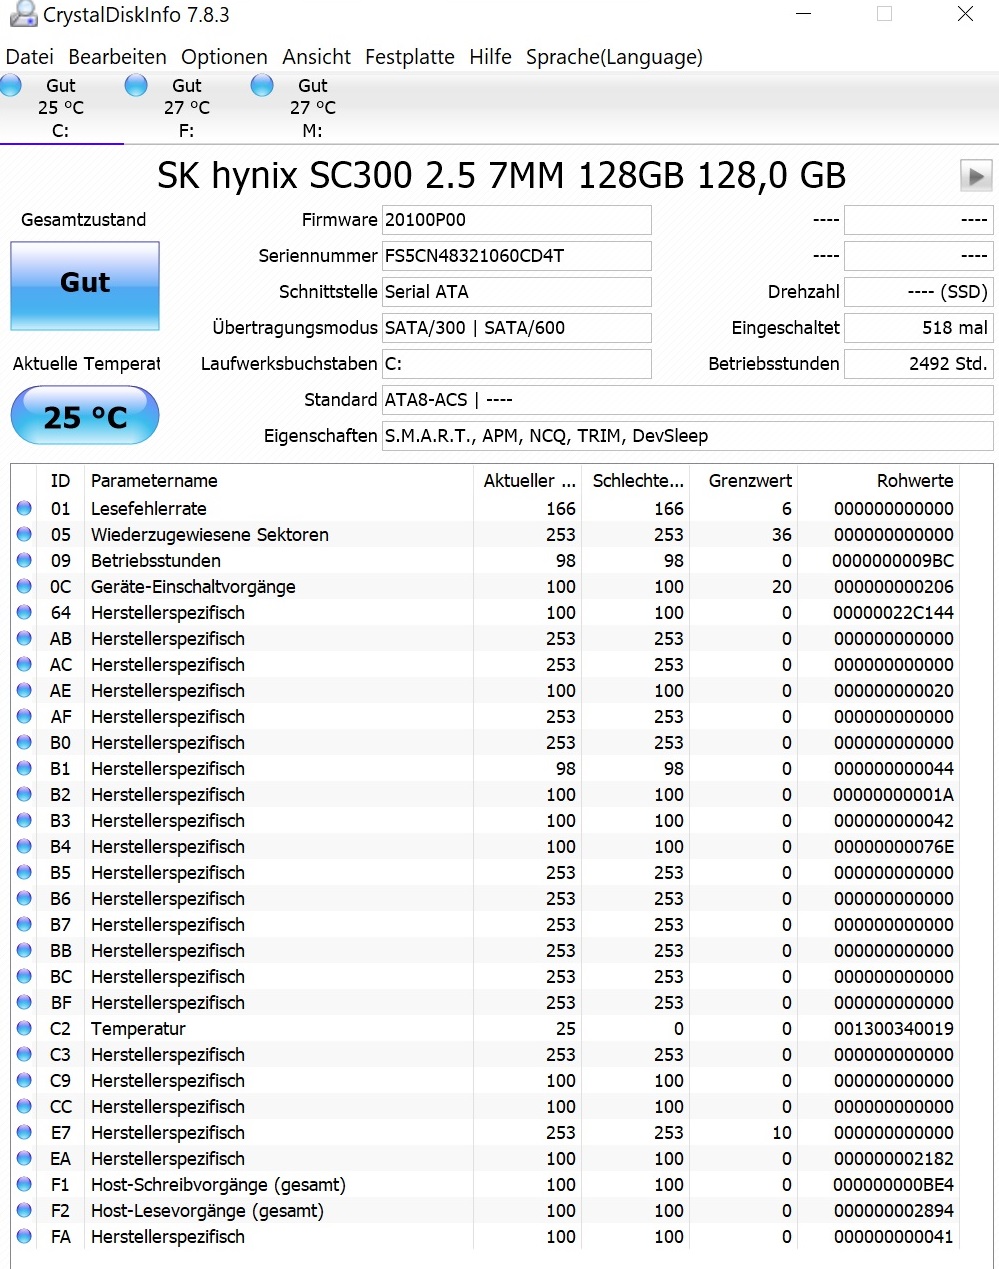This screenshot has height=1269, width=999.
Task: Click the Grenzwert column header
Action: [x=743, y=481]
